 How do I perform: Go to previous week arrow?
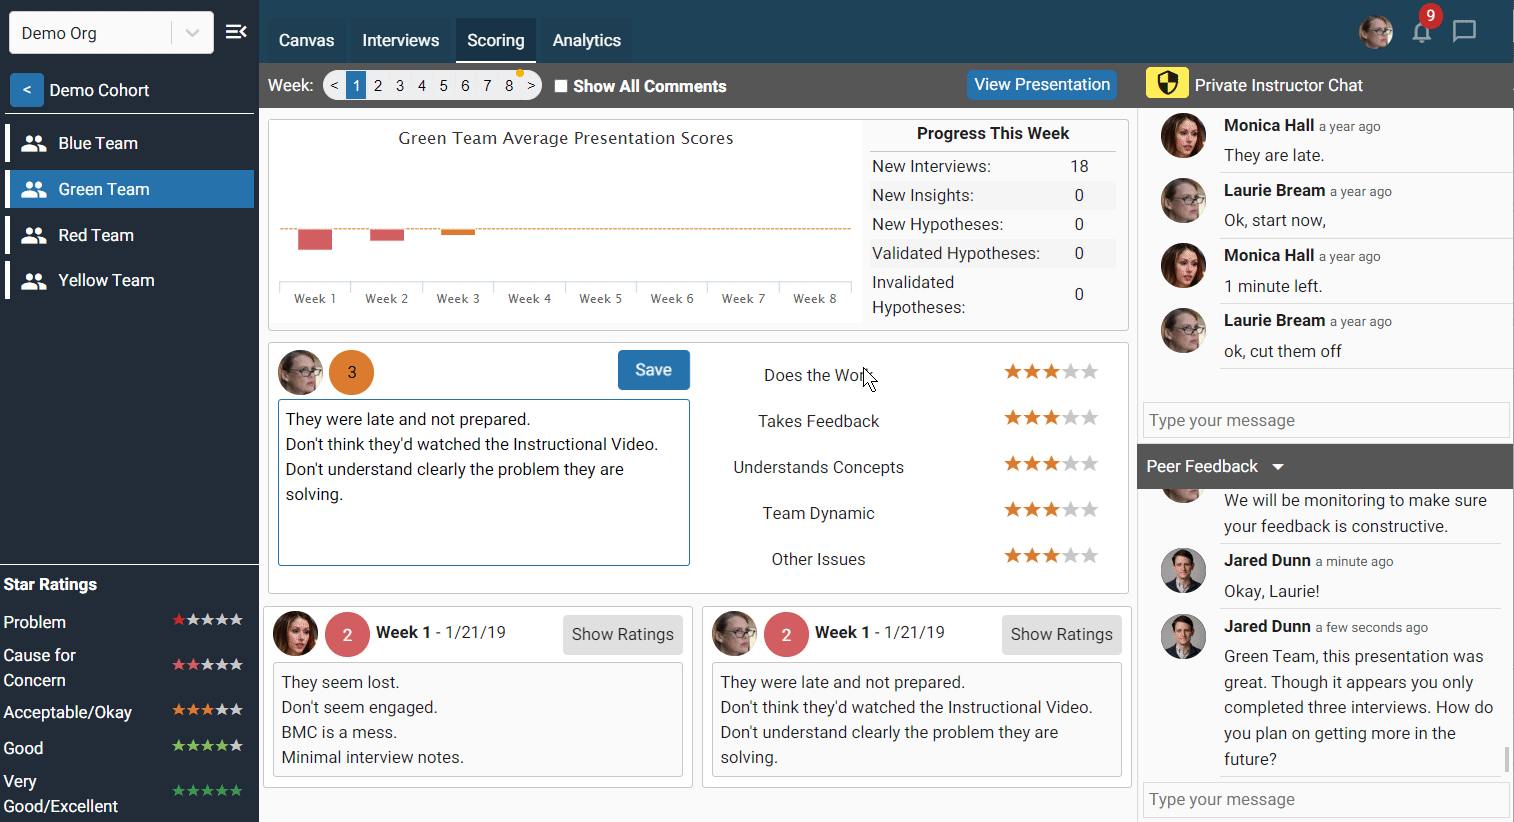[x=334, y=85]
